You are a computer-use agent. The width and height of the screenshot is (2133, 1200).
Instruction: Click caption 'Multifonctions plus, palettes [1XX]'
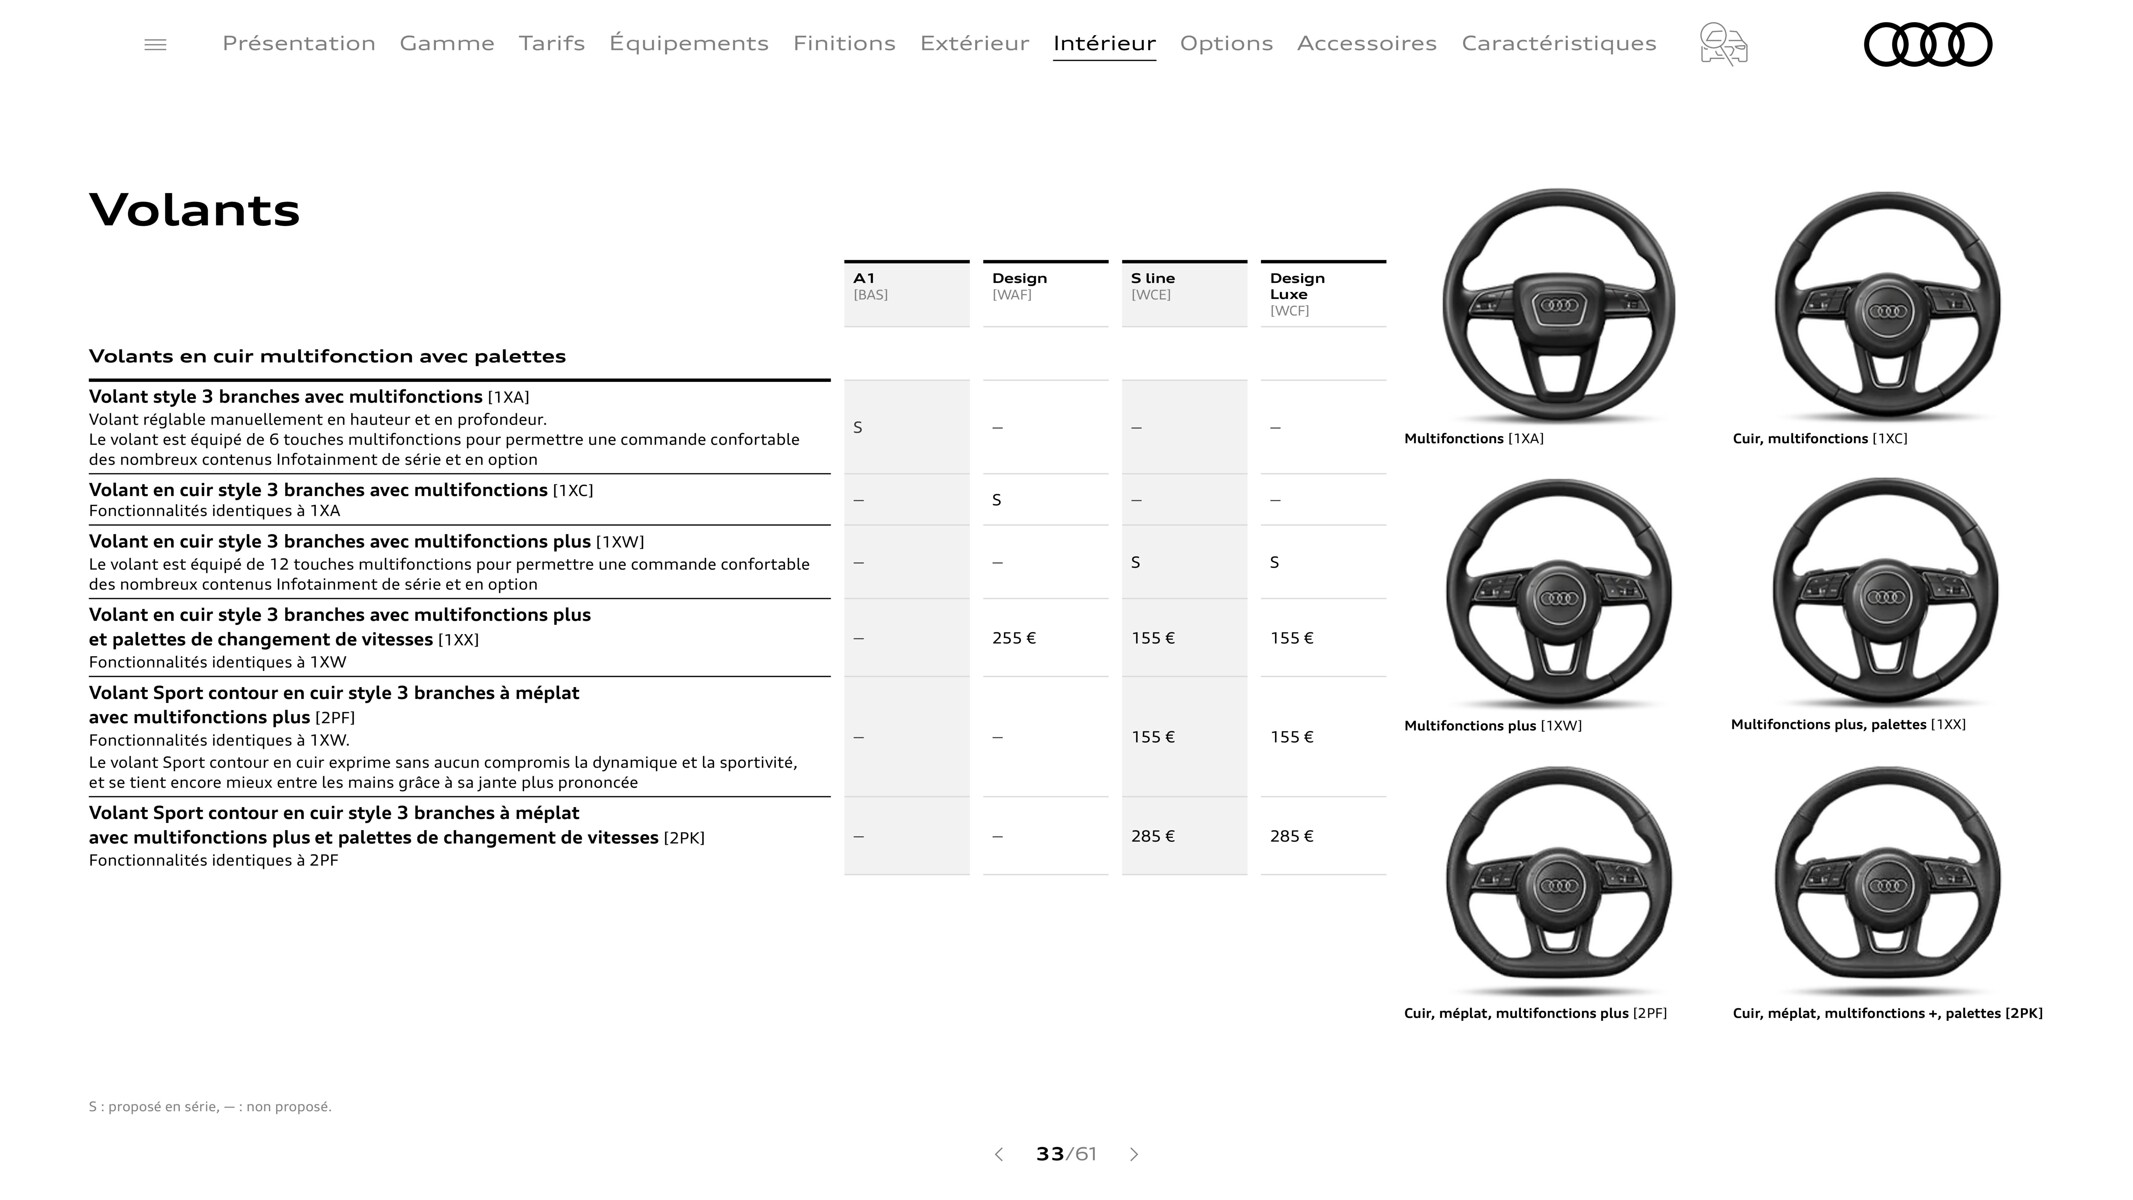[1848, 725]
